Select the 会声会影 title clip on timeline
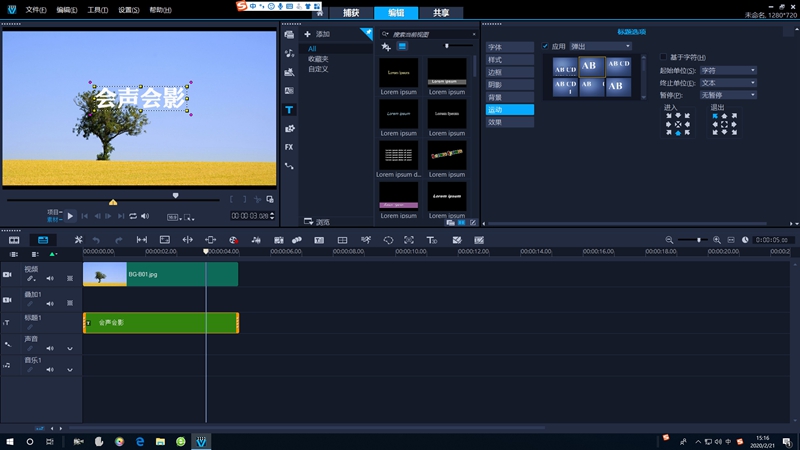The width and height of the screenshot is (800, 450). [161, 323]
